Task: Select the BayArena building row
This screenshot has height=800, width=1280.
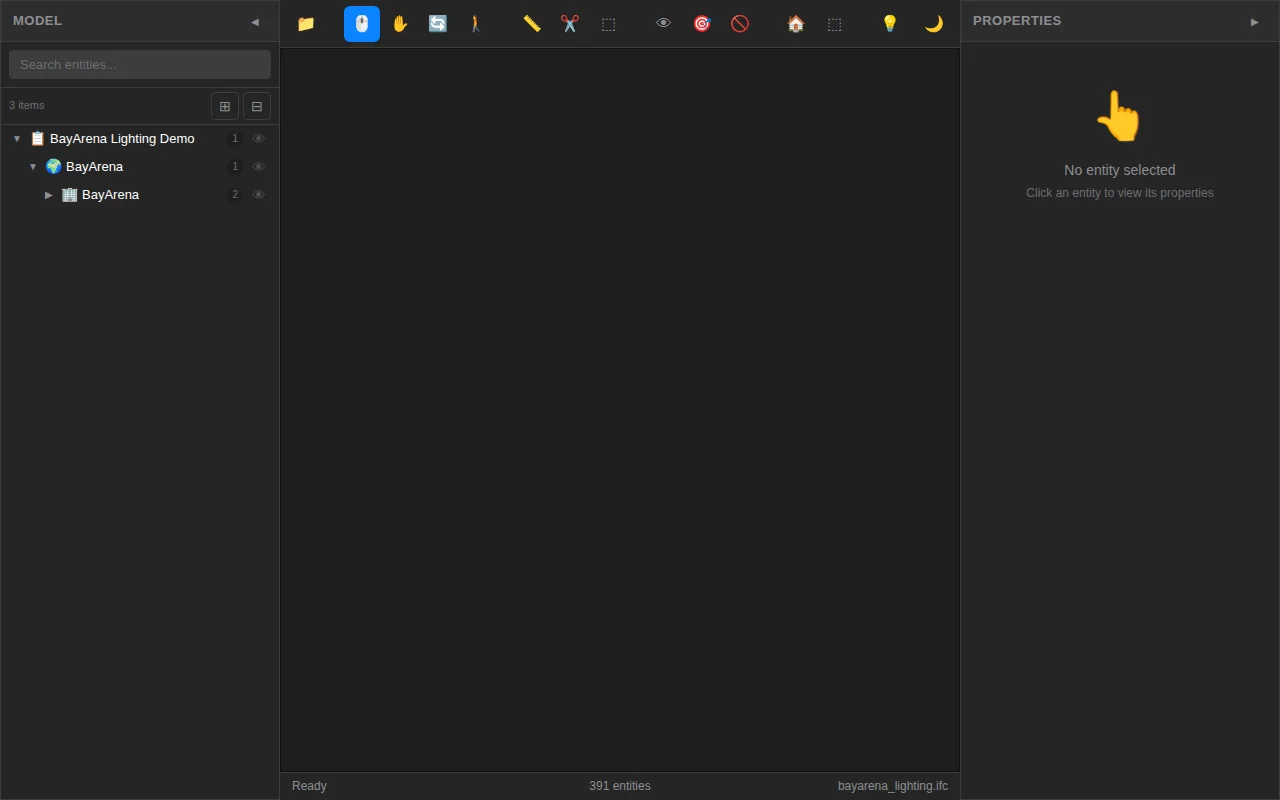Action: coord(140,195)
